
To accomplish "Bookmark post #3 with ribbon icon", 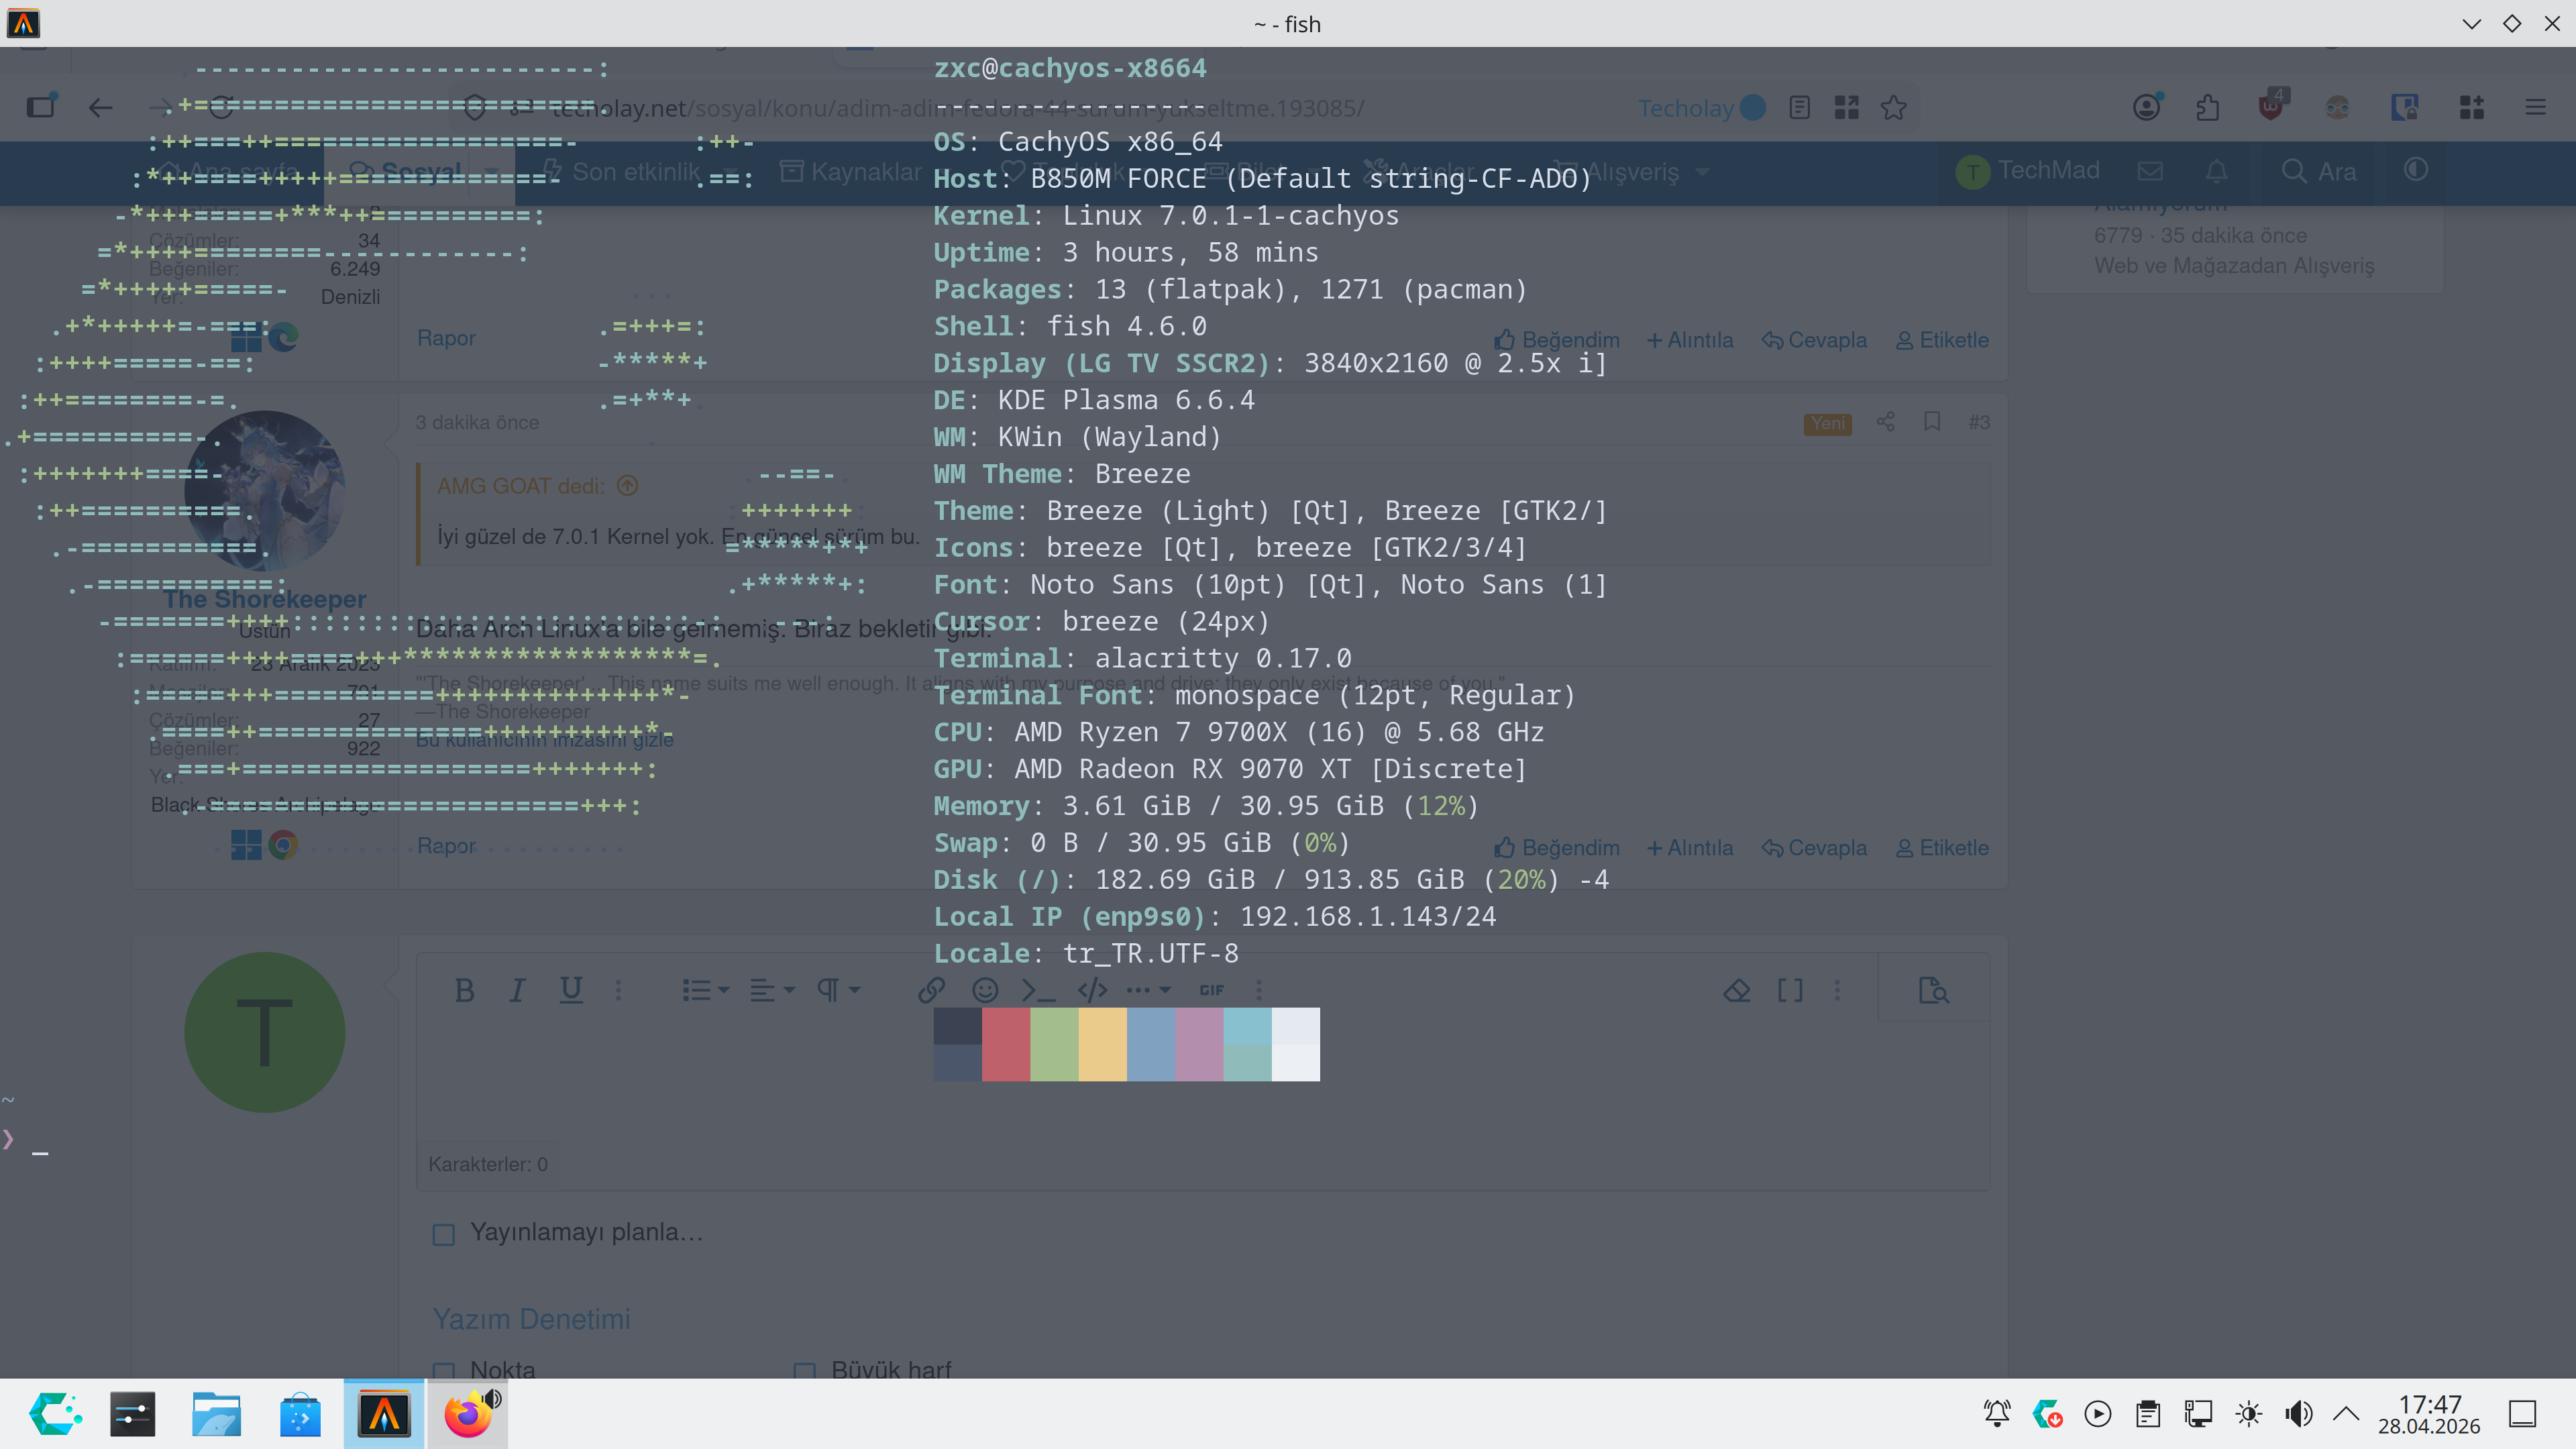I will click(1932, 421).
